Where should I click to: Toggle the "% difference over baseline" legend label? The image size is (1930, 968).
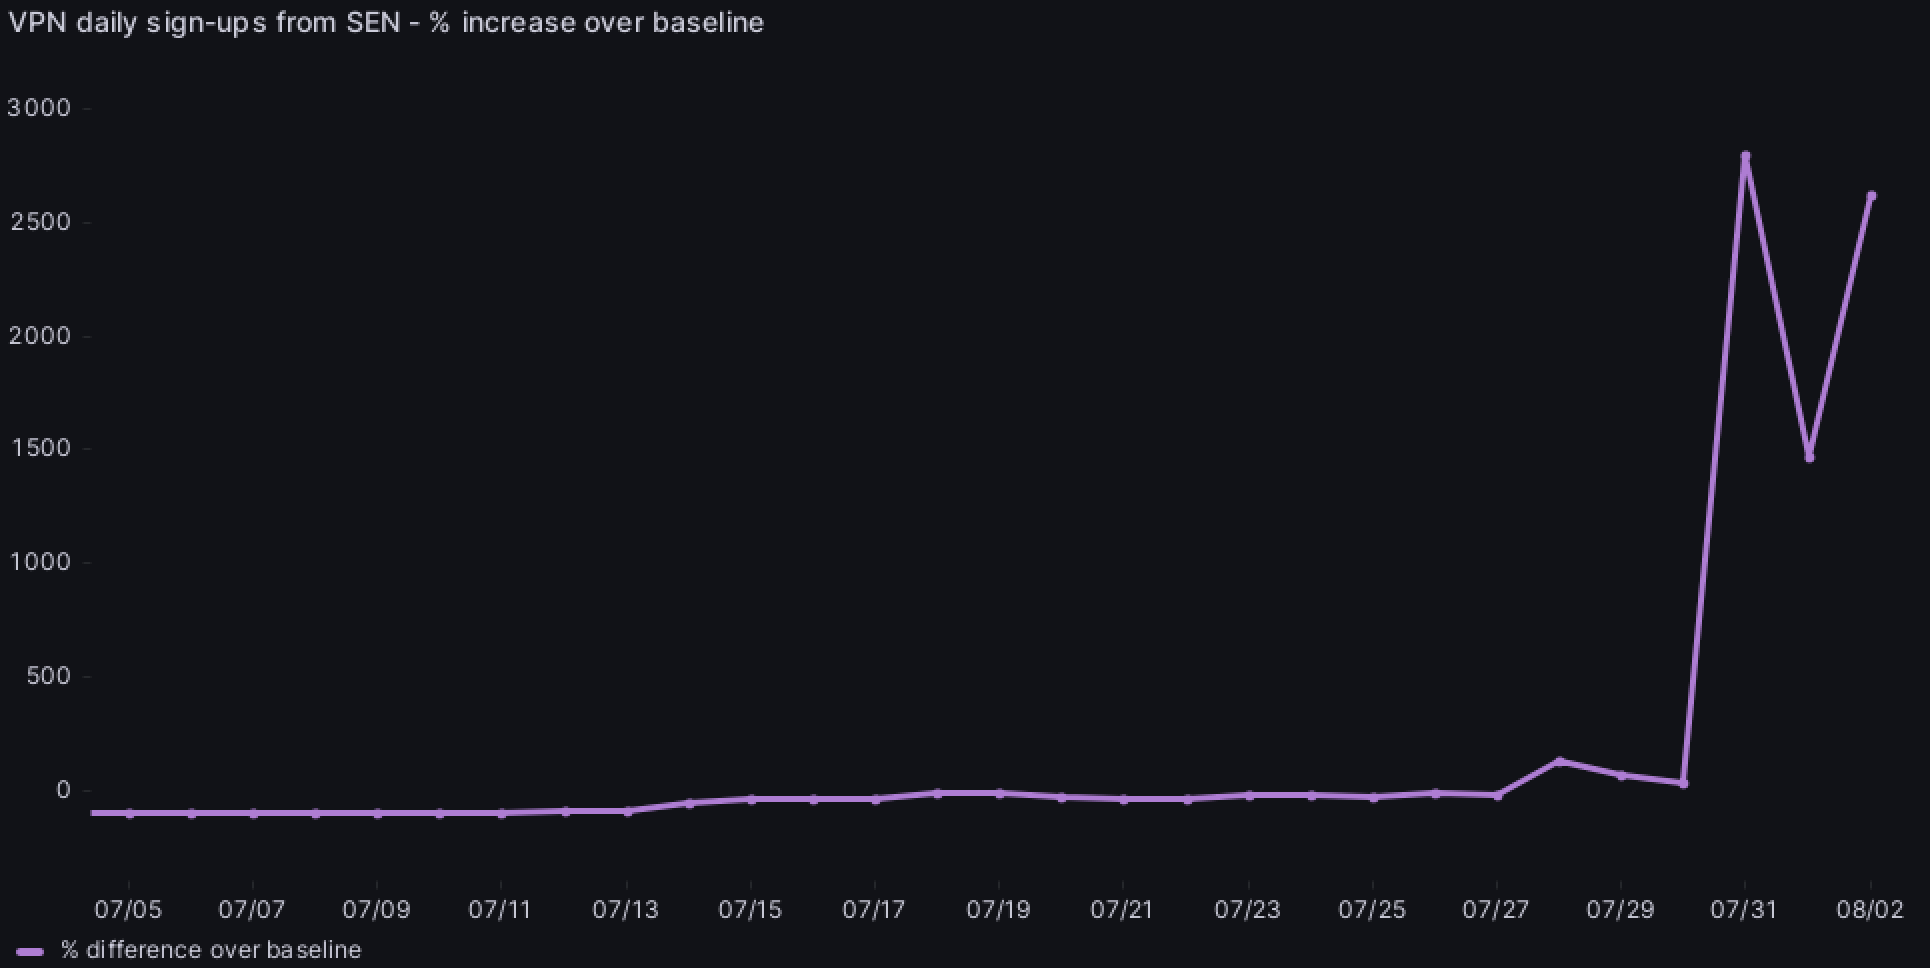coord(210,950)
